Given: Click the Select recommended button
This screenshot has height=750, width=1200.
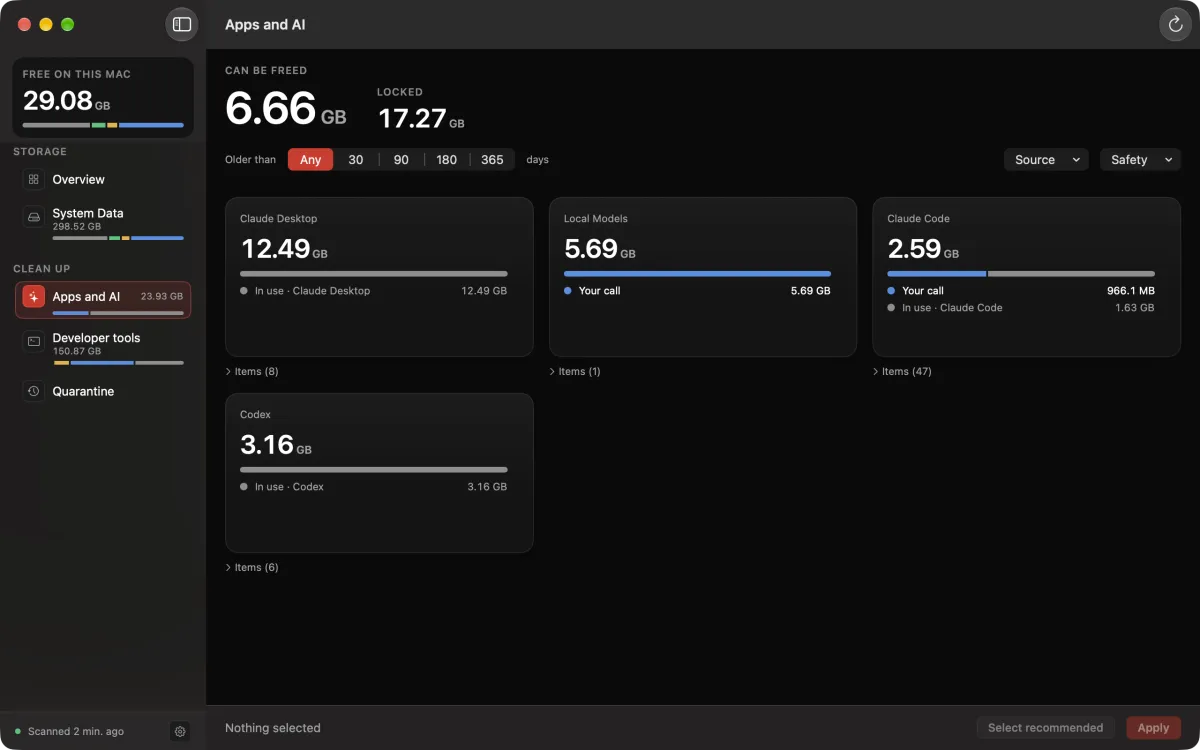Looking at the screenshot, I should click(1045, 728).
